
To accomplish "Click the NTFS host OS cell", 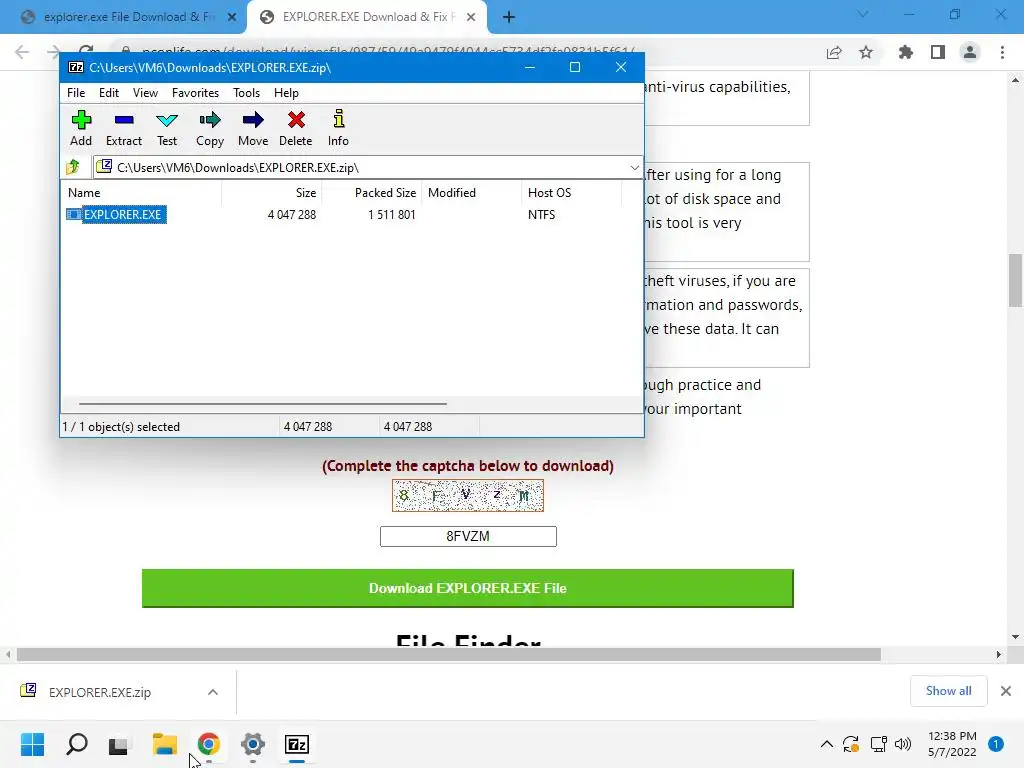I will (541, 214).
